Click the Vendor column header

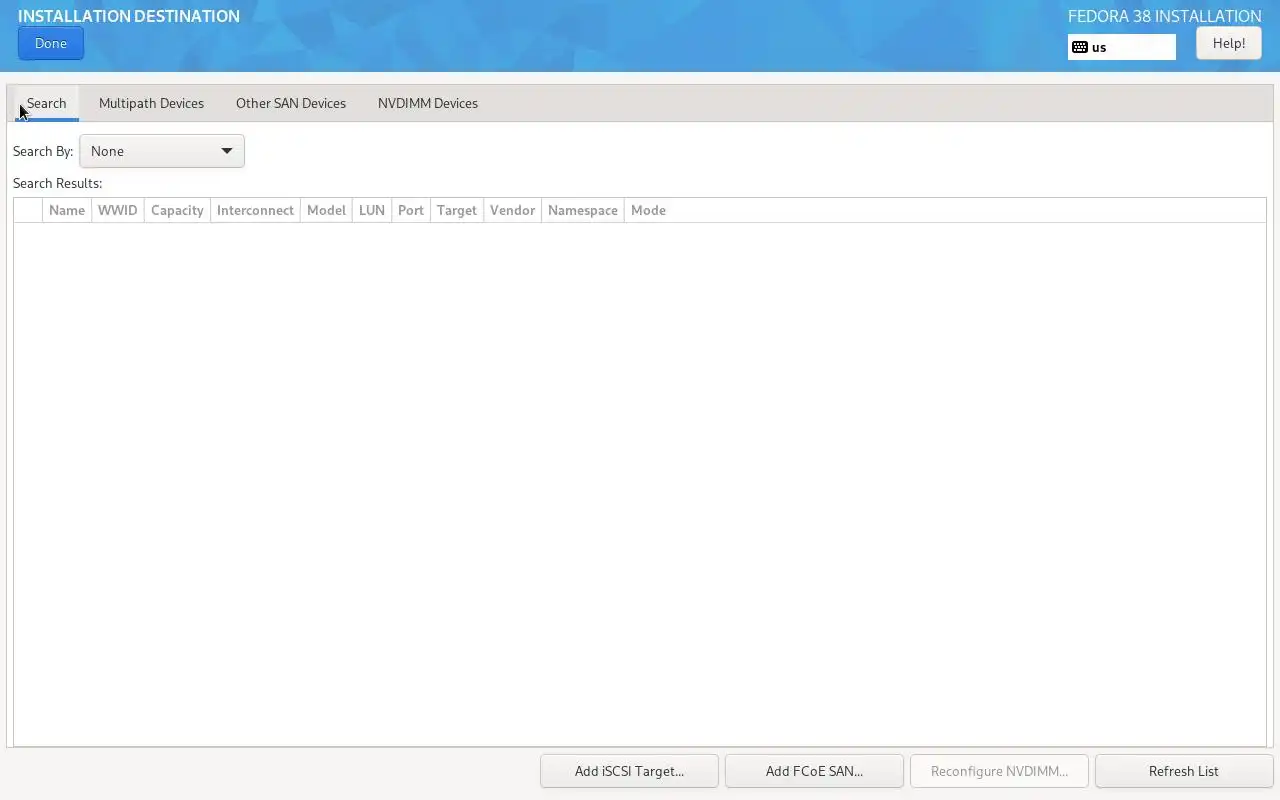pos(512,210)
